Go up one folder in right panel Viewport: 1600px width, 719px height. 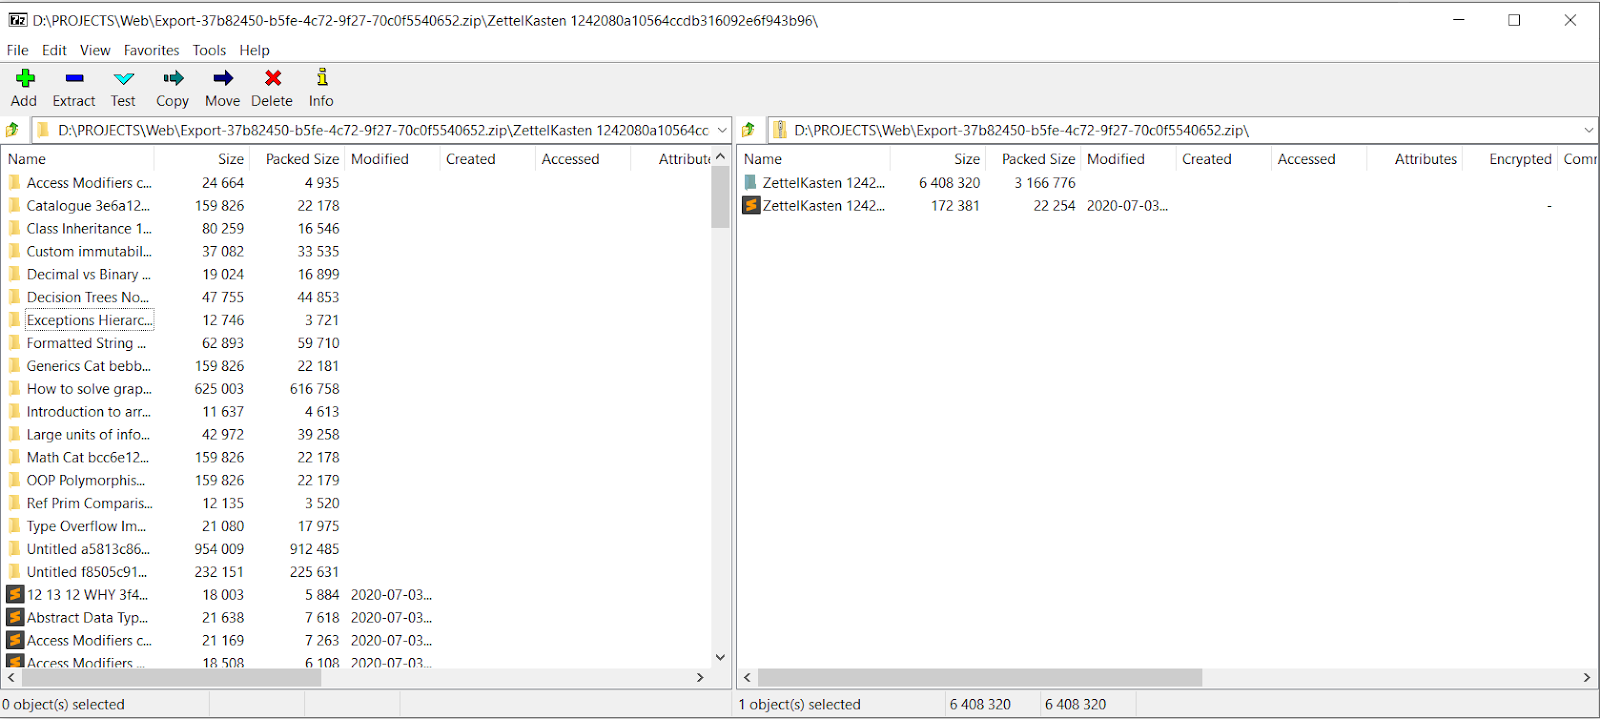748,130
